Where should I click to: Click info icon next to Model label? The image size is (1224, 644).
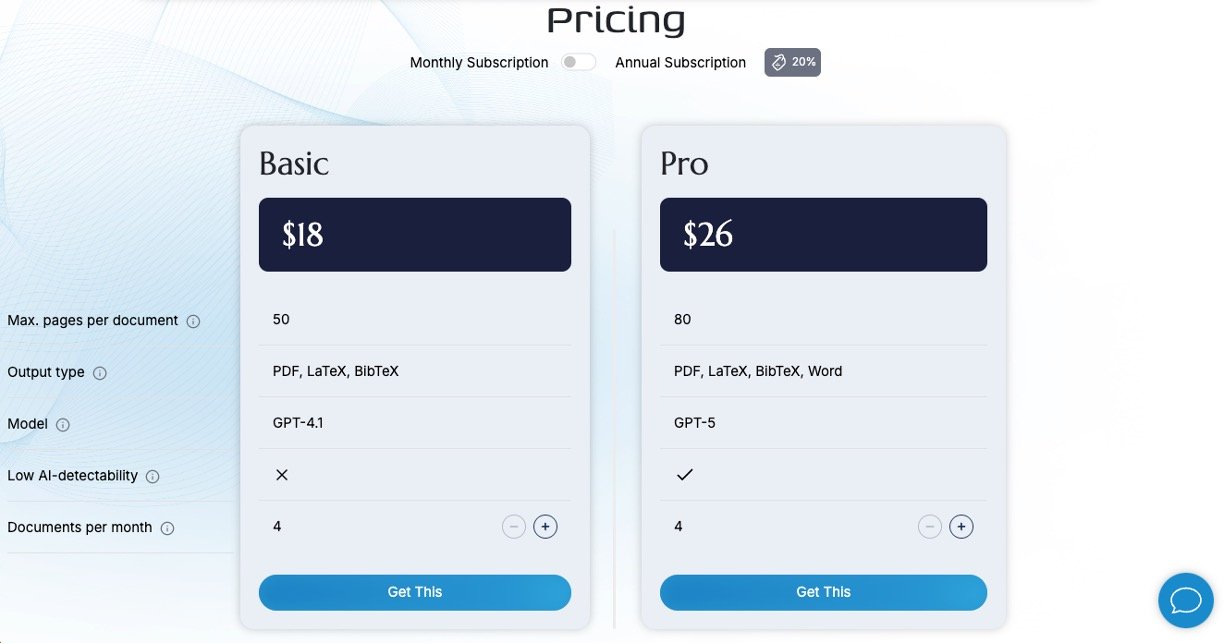[x=63, y=425]
